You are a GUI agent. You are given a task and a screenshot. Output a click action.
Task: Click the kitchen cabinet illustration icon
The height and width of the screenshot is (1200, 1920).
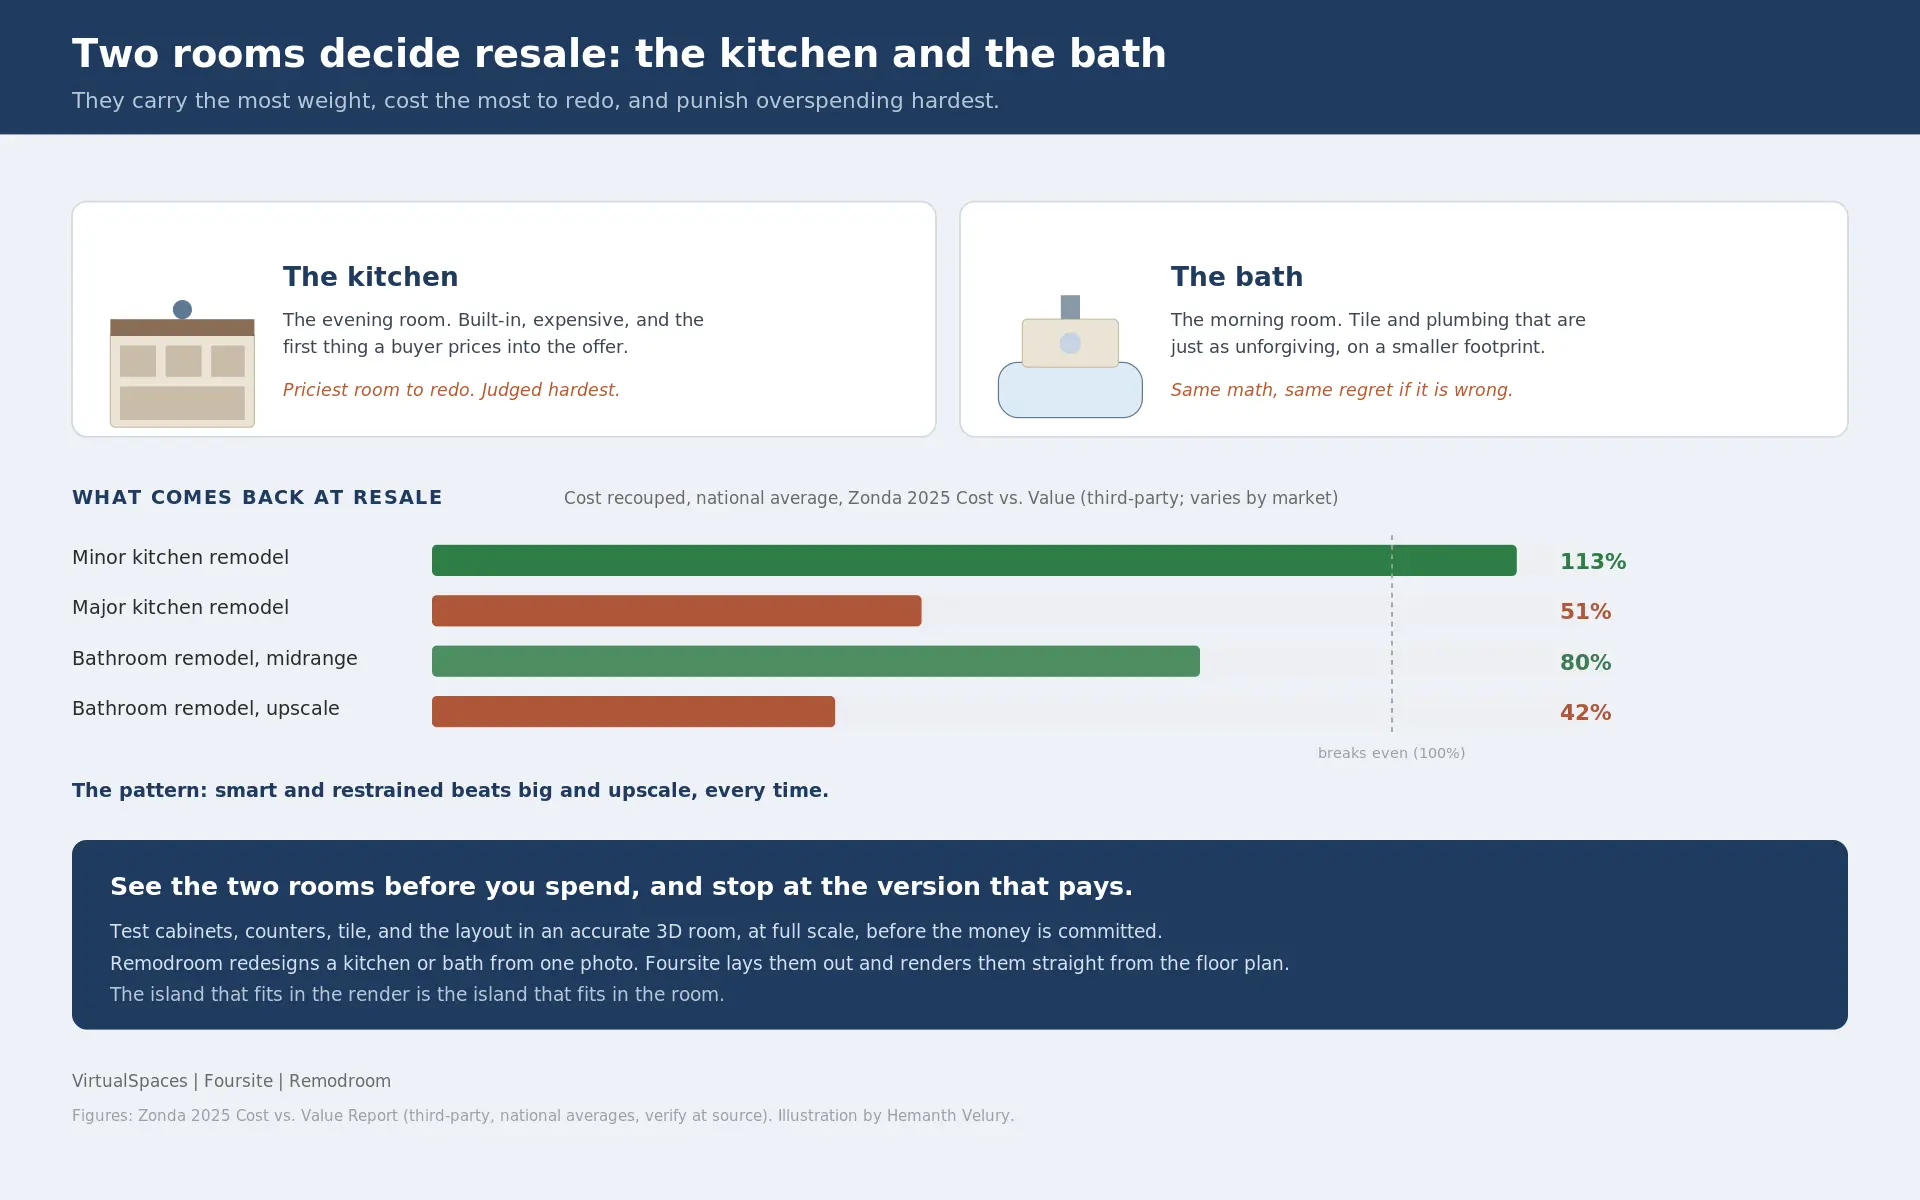point(182,364)
